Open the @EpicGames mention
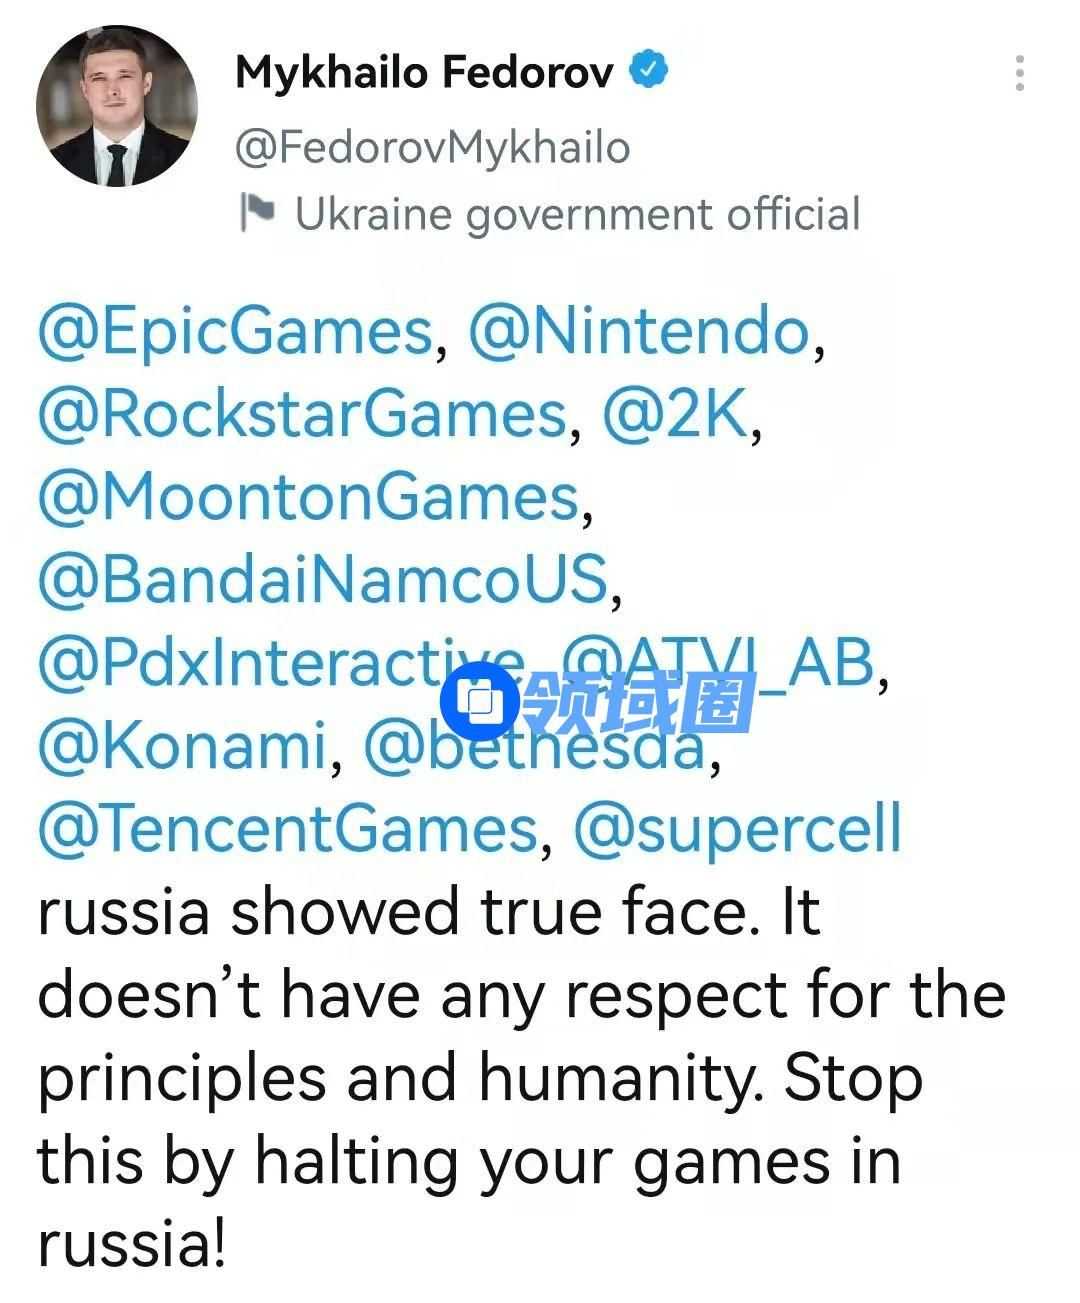This screenshot has width=1080, height=1303. point(235,332)
